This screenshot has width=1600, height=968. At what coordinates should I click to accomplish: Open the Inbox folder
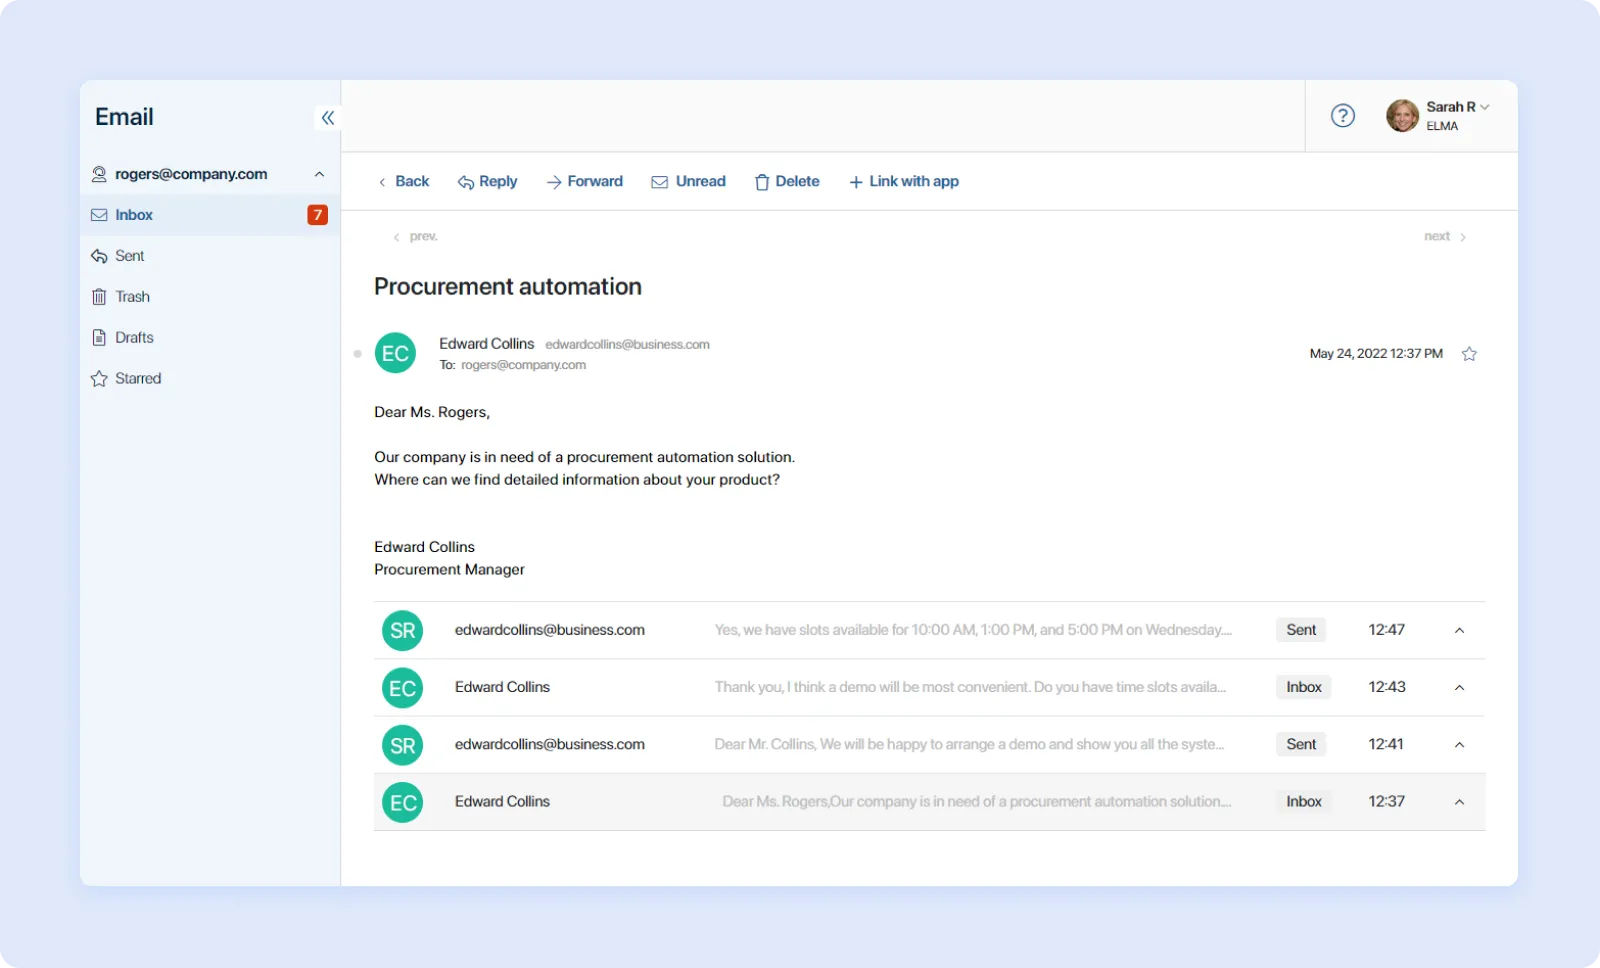(134, 215)
